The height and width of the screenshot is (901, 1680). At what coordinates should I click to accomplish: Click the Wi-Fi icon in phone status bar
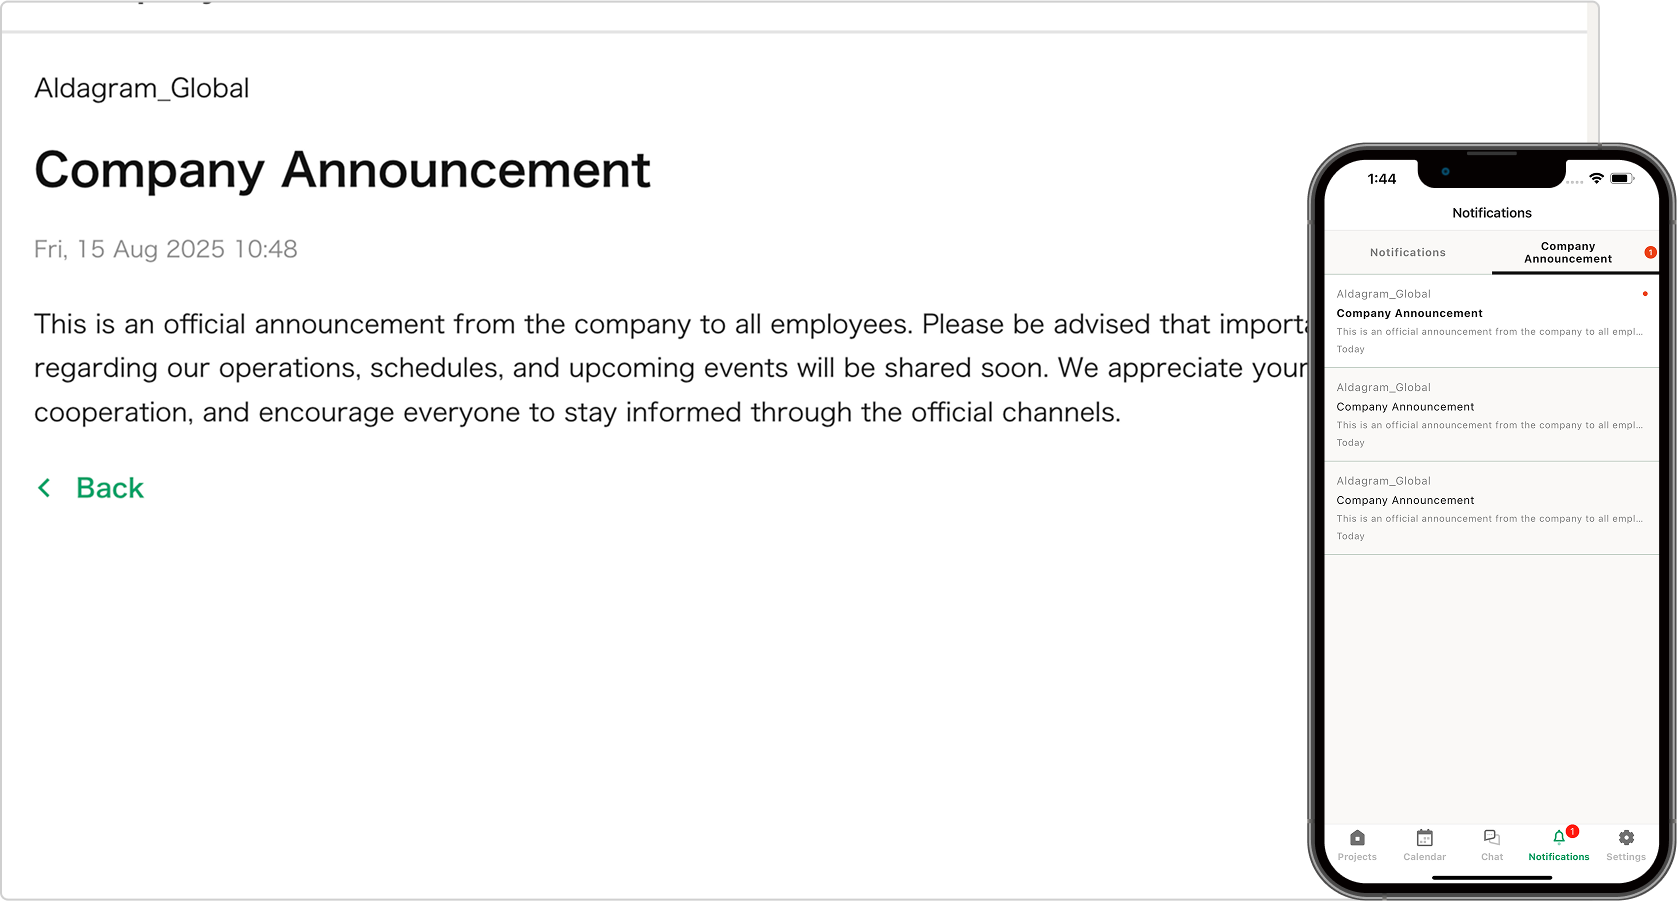[x=1597, y=178]
